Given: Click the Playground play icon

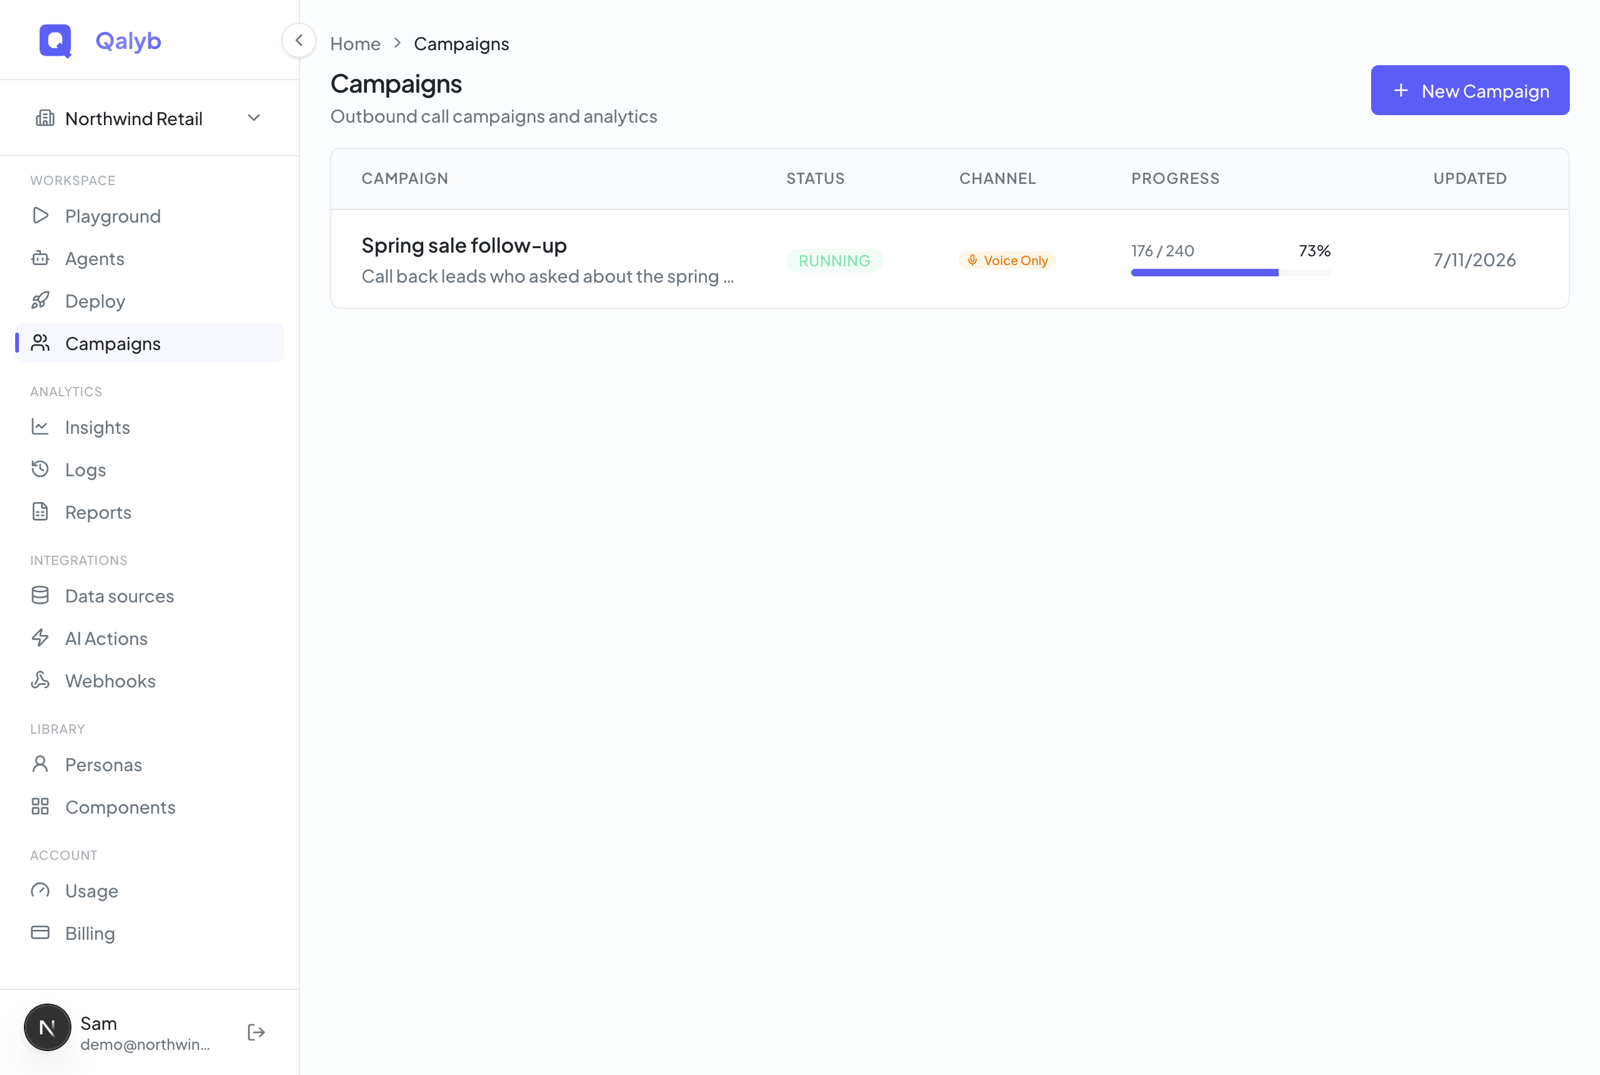Looking at the screenshot, I should coord(40,215).
